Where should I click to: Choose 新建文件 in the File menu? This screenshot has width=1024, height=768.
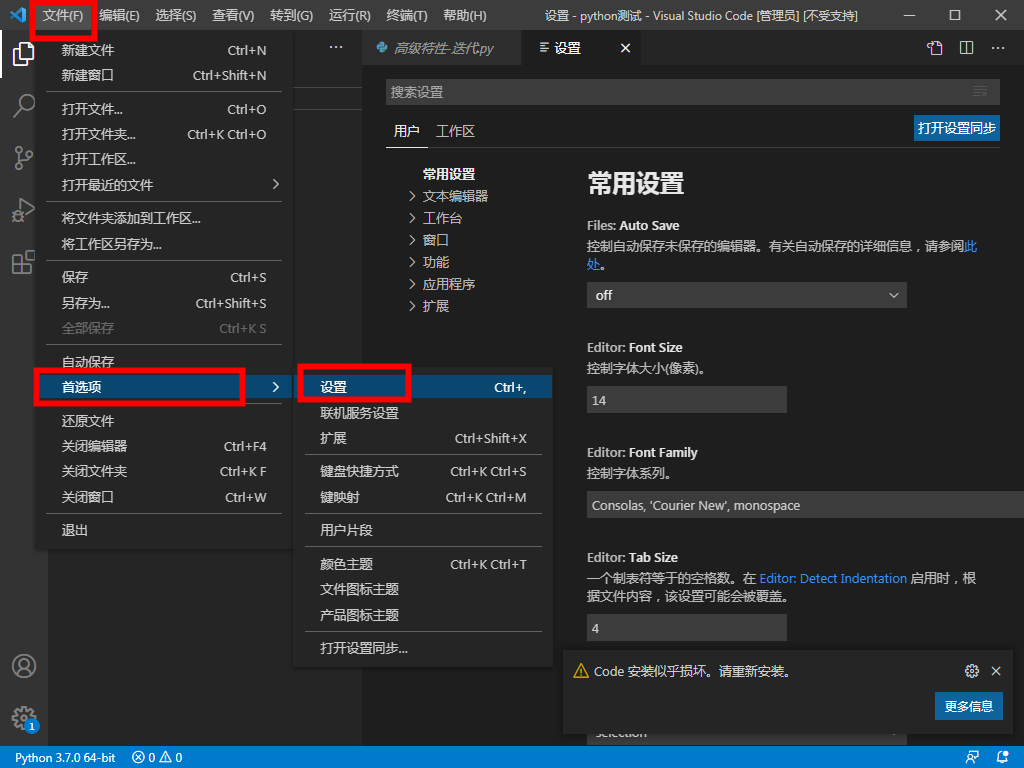click(164, 50)
